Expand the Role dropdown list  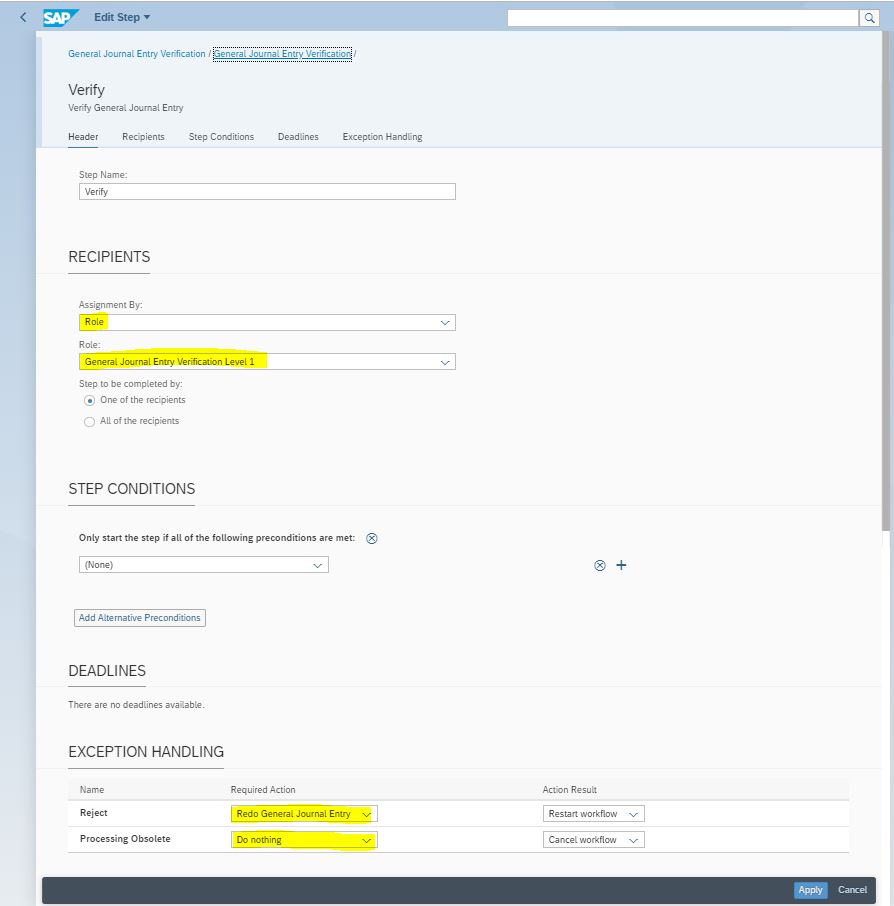click(x=445, y=362)
